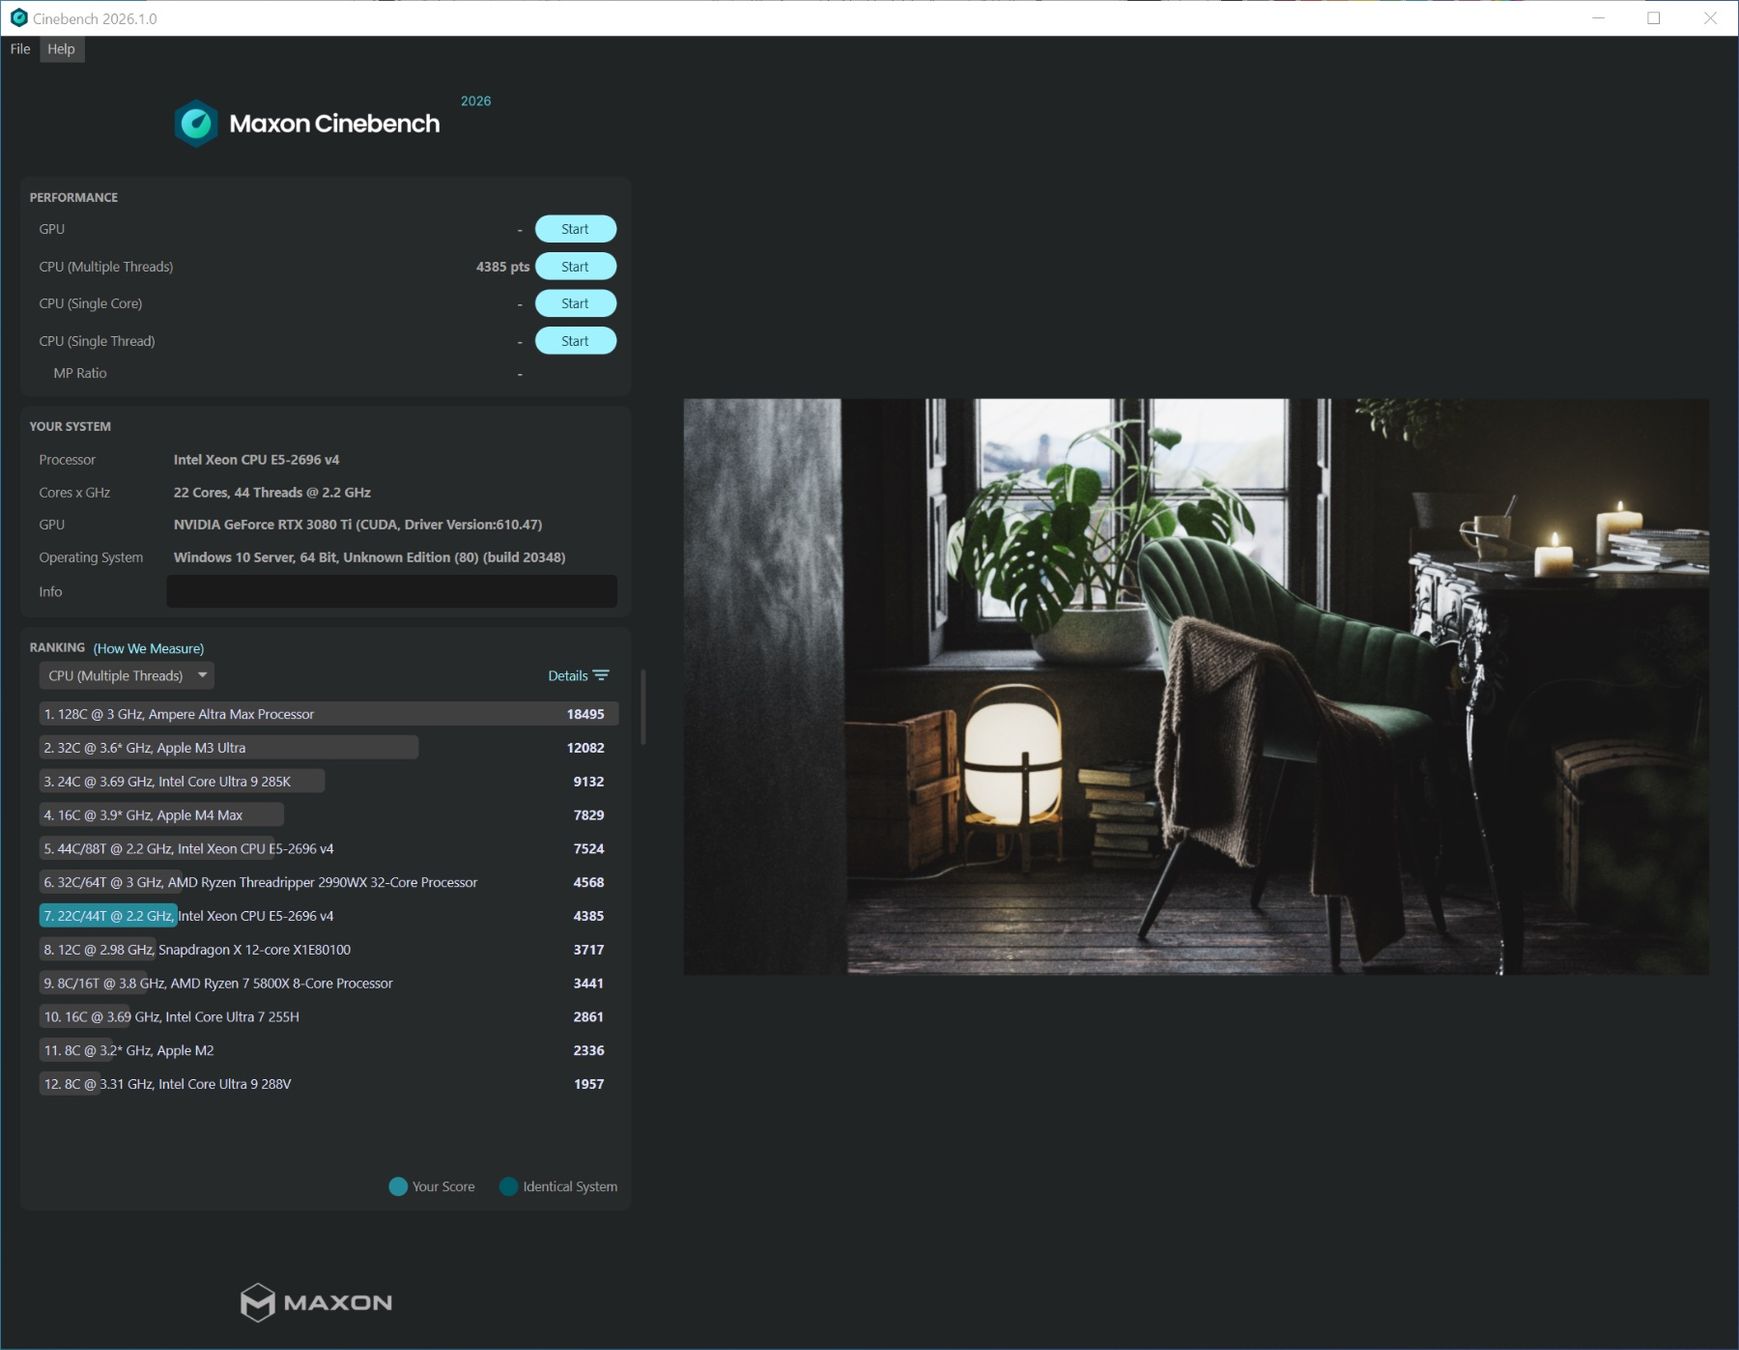1739x1350 pixels.
Task: Start the CPU (Single Thread) test
Action: (x=575, y=341)
